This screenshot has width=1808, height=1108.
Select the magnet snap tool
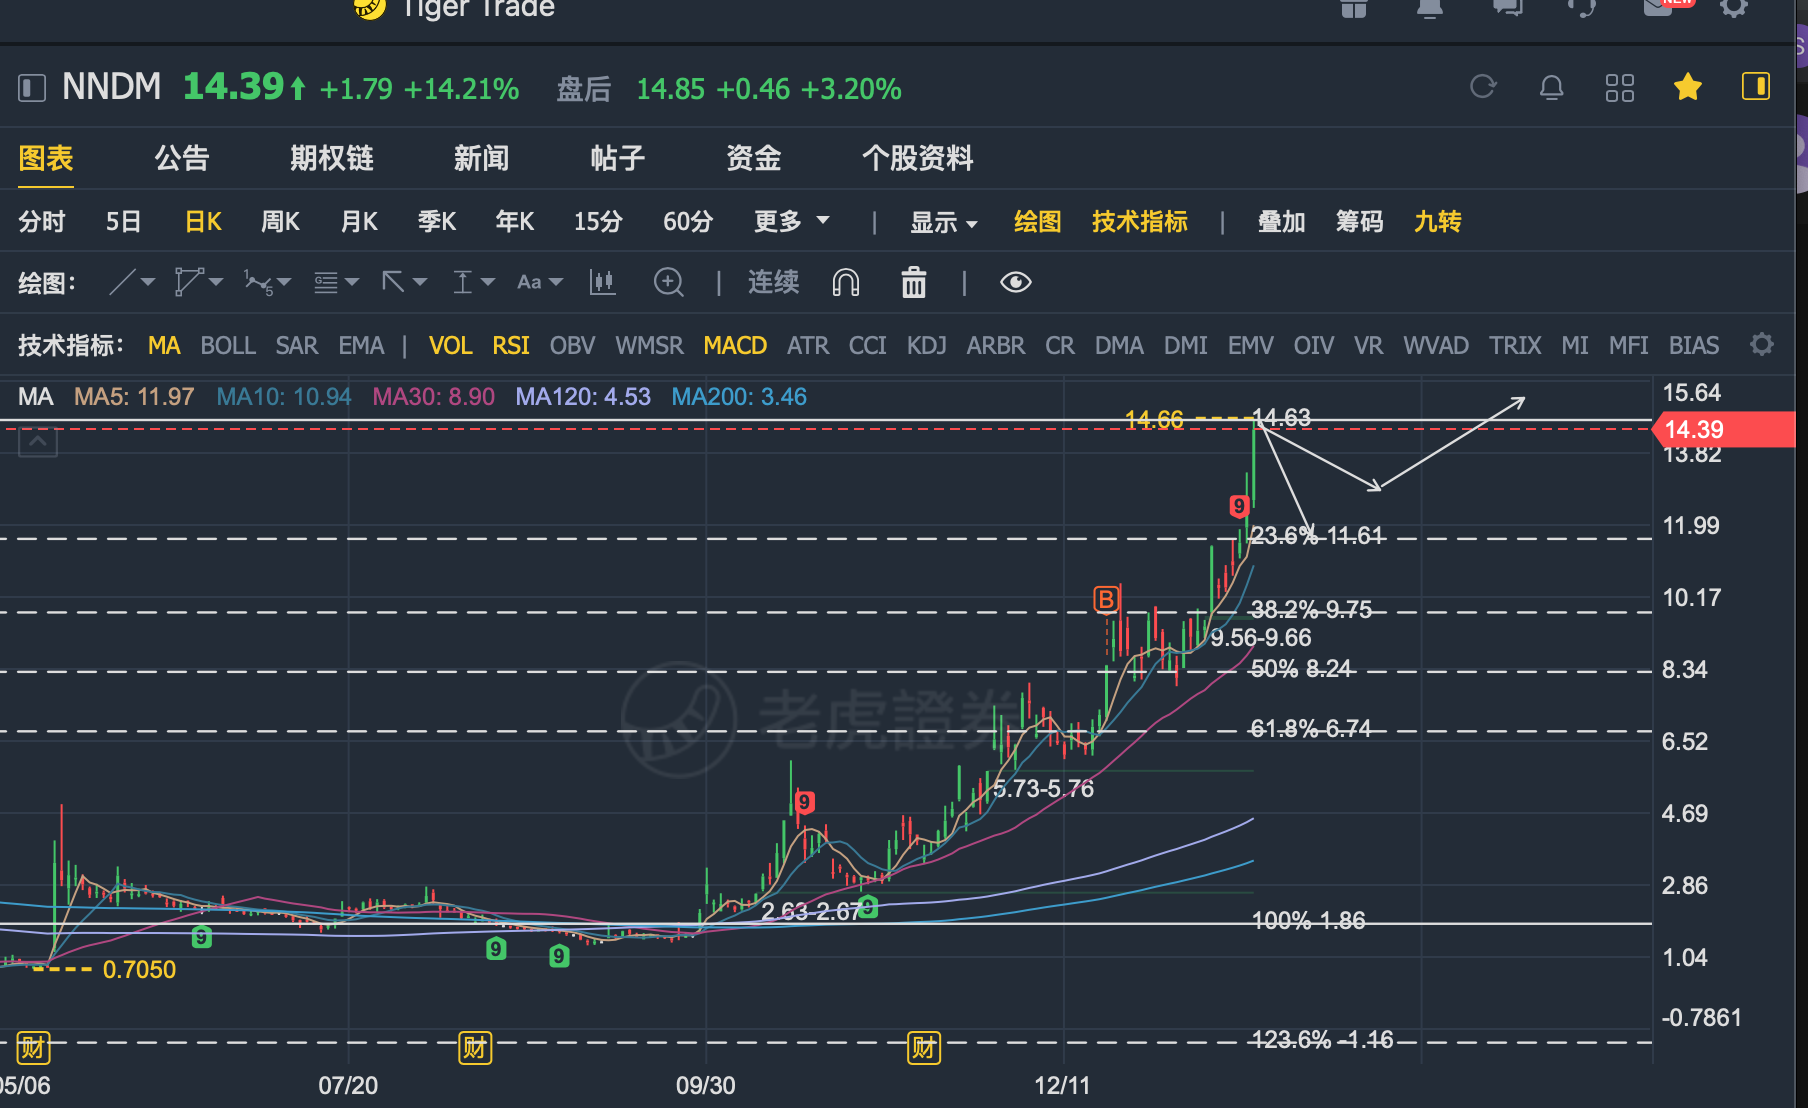click(x=846, y=283)
